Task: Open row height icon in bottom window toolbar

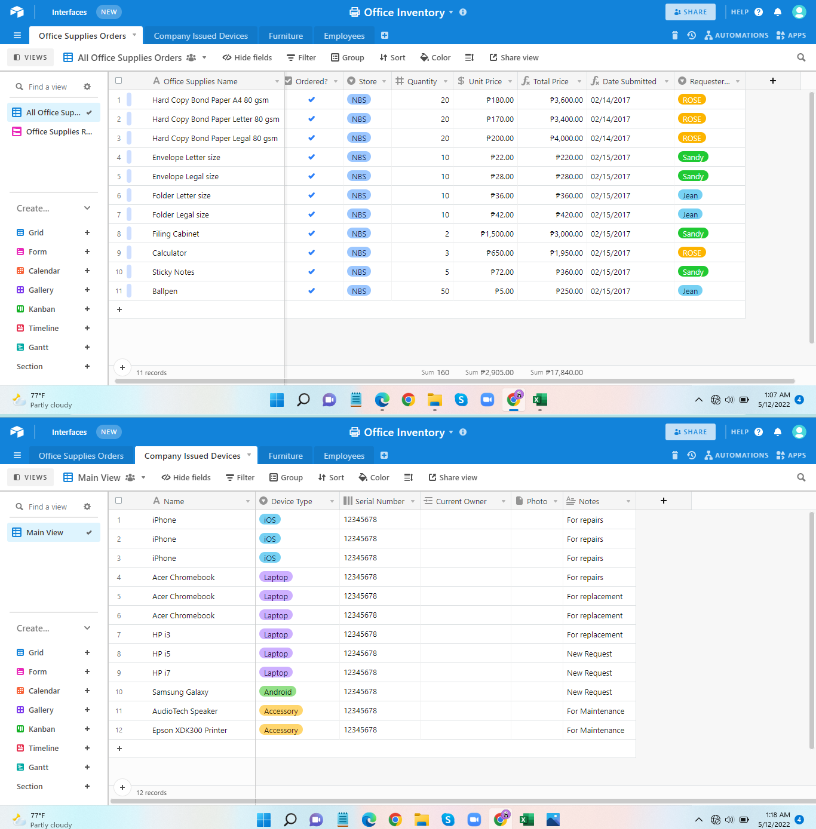Action: pos(408,477)
